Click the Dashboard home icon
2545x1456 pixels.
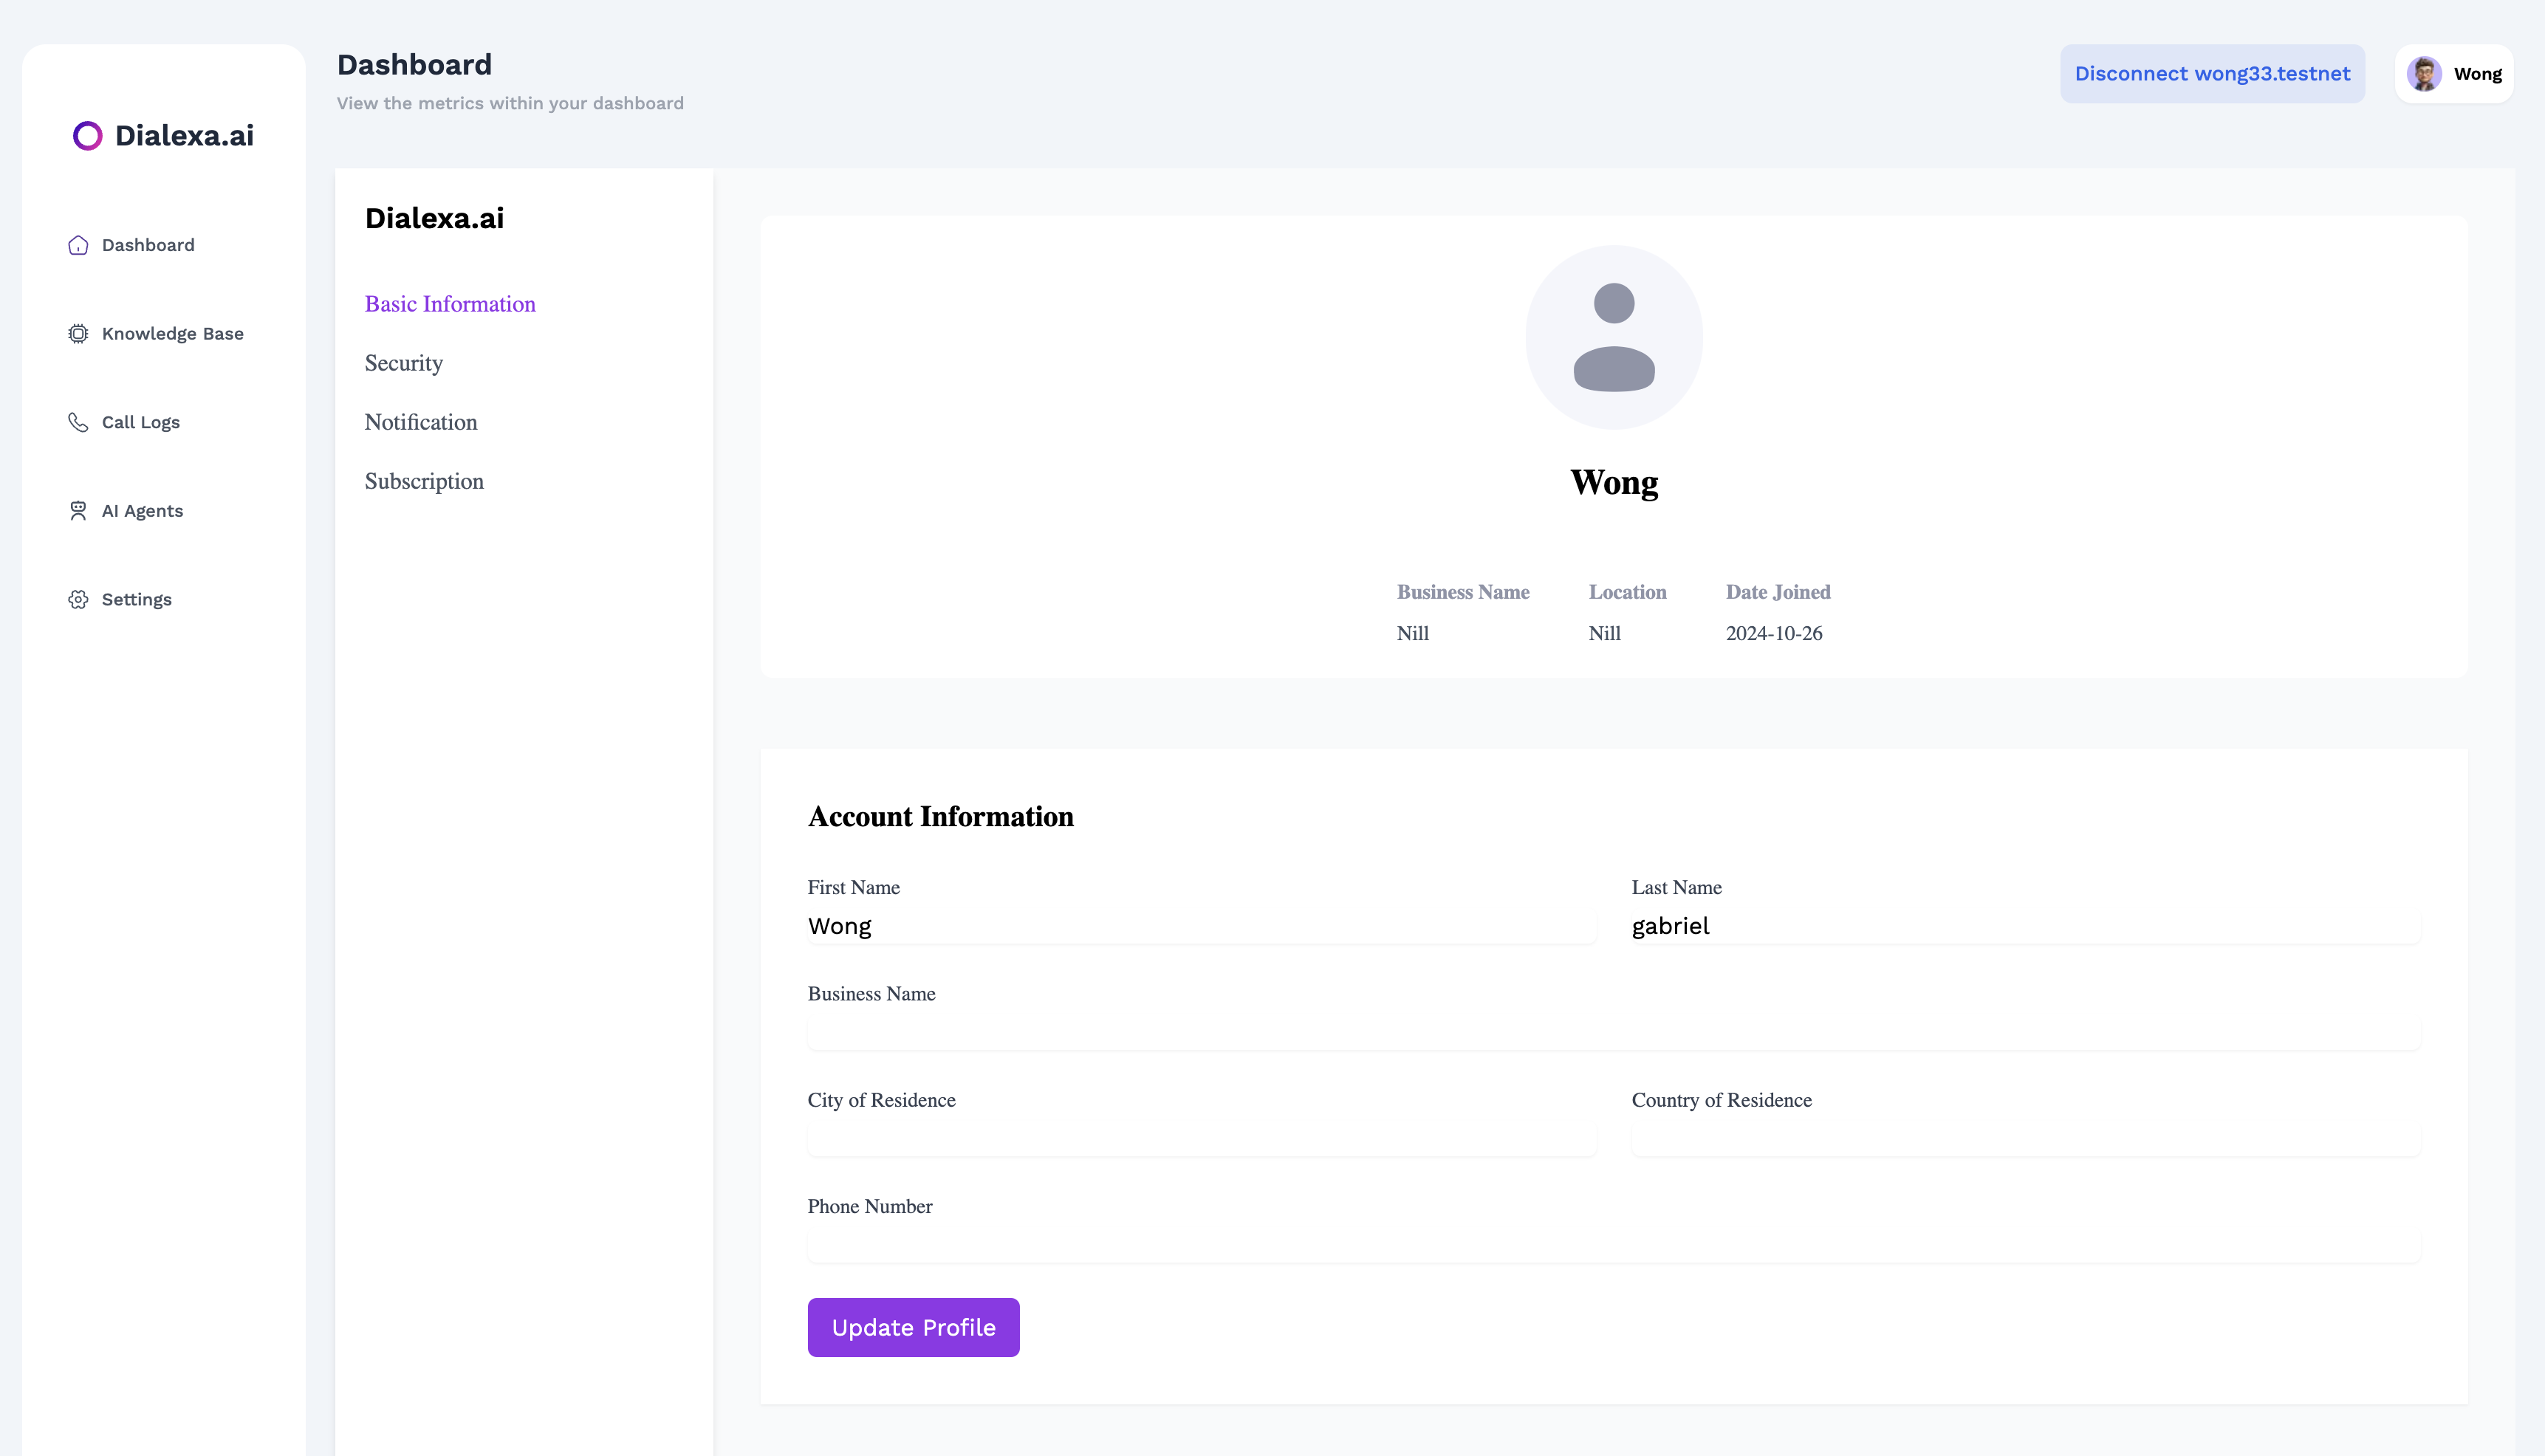point(78,245)
